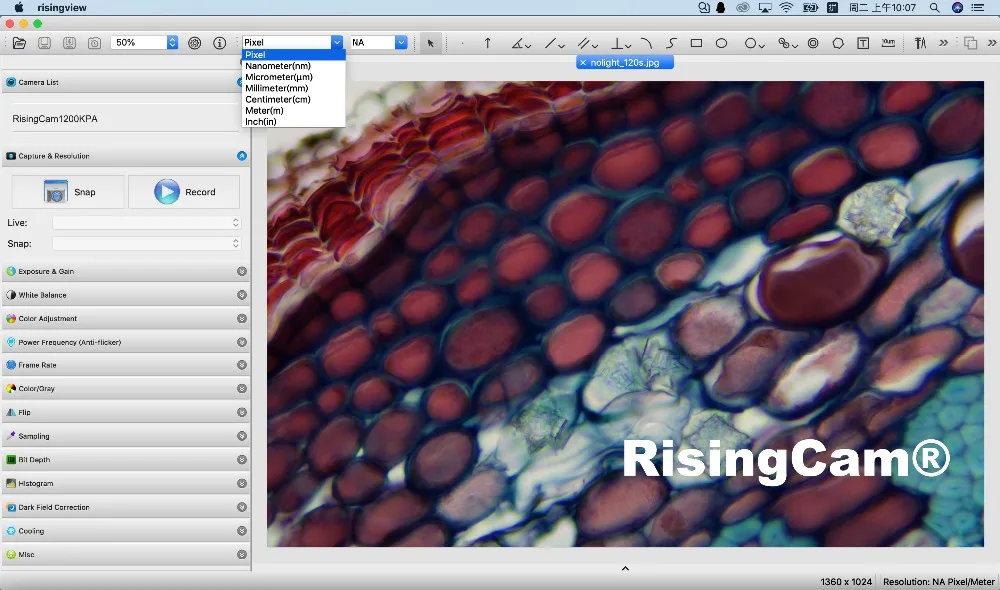Click the scale bar ruler tool
Viewport: 1000px width, 590px height.
[x=888, y=43]
